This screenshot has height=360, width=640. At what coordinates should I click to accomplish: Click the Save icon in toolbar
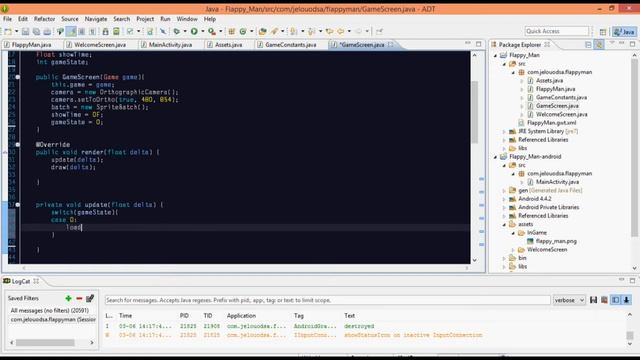tap(25, 31)
